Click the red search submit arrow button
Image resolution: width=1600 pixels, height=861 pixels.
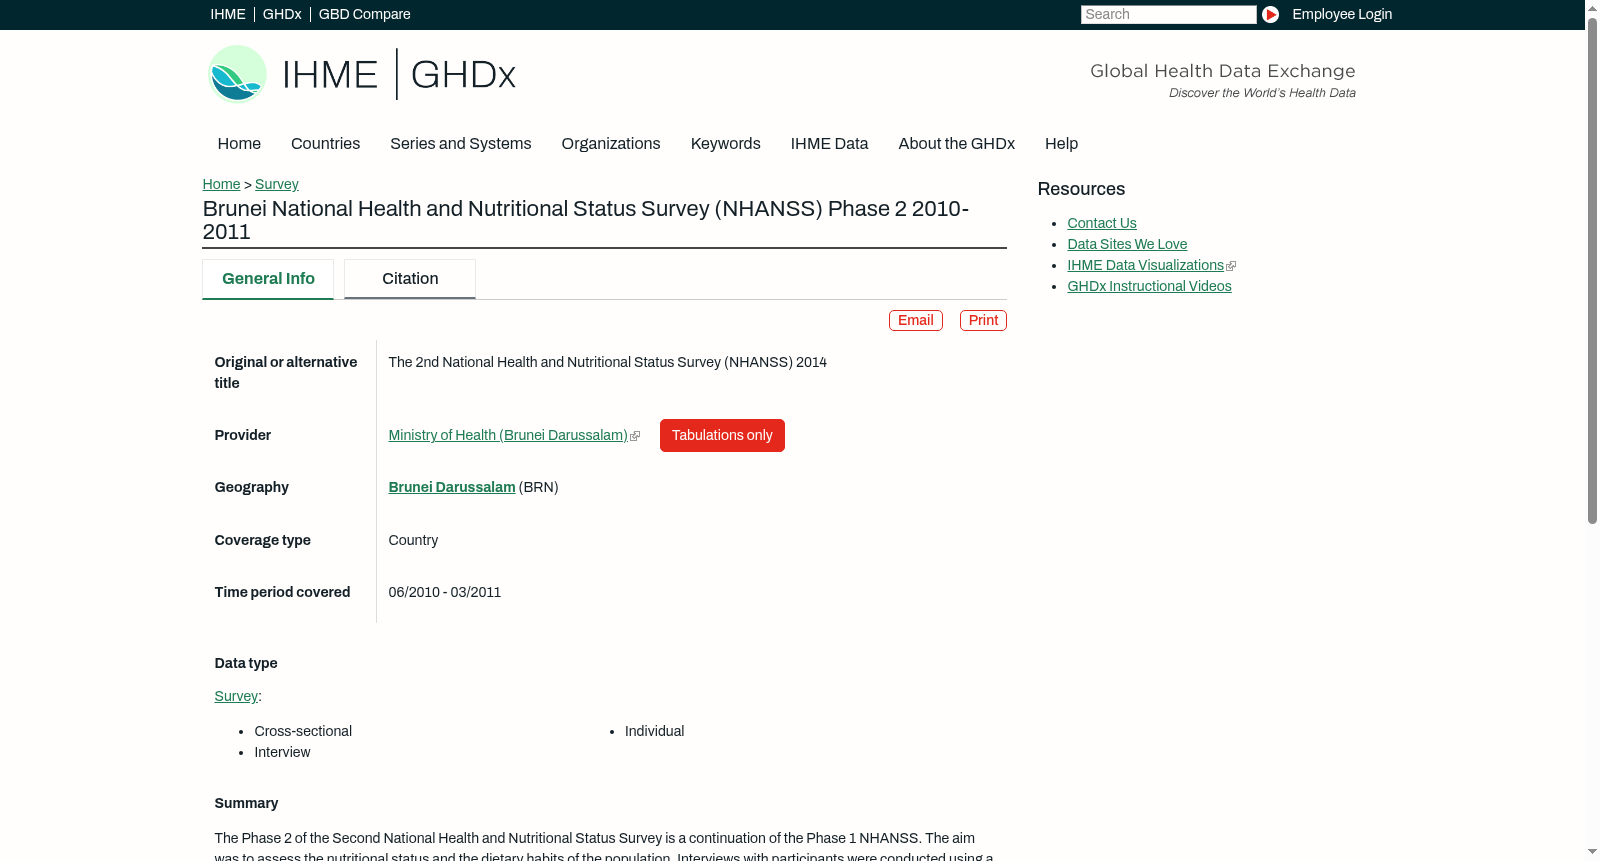[1270, 14]
